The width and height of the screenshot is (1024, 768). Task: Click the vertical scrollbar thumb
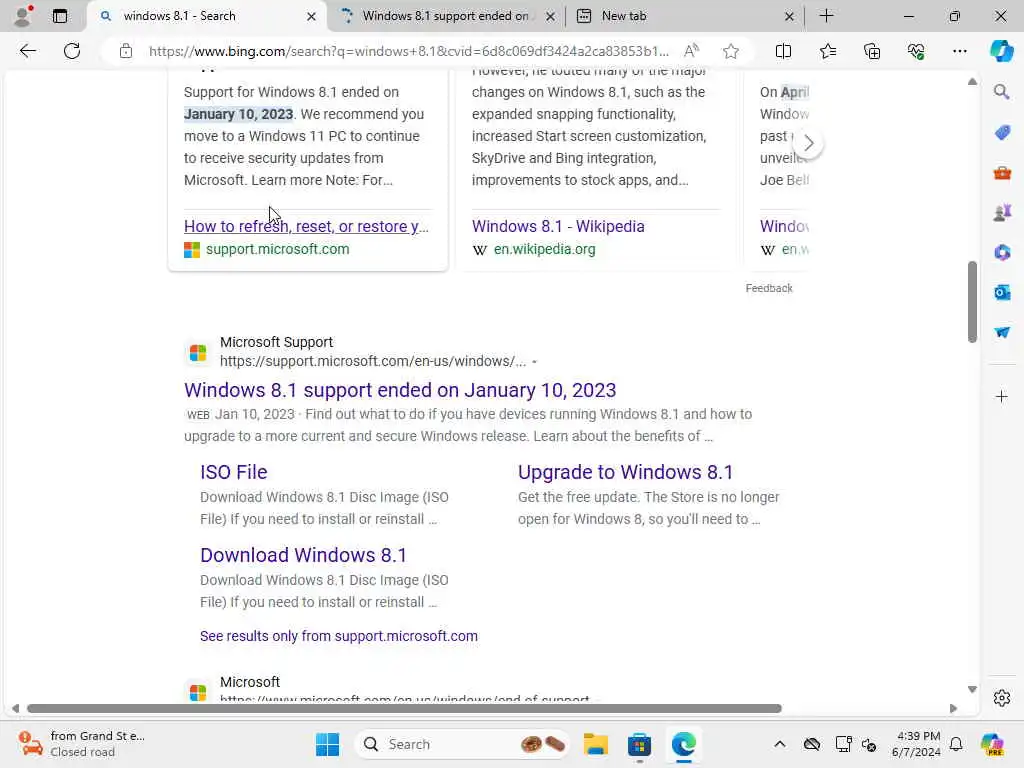(x=972, y=302)
